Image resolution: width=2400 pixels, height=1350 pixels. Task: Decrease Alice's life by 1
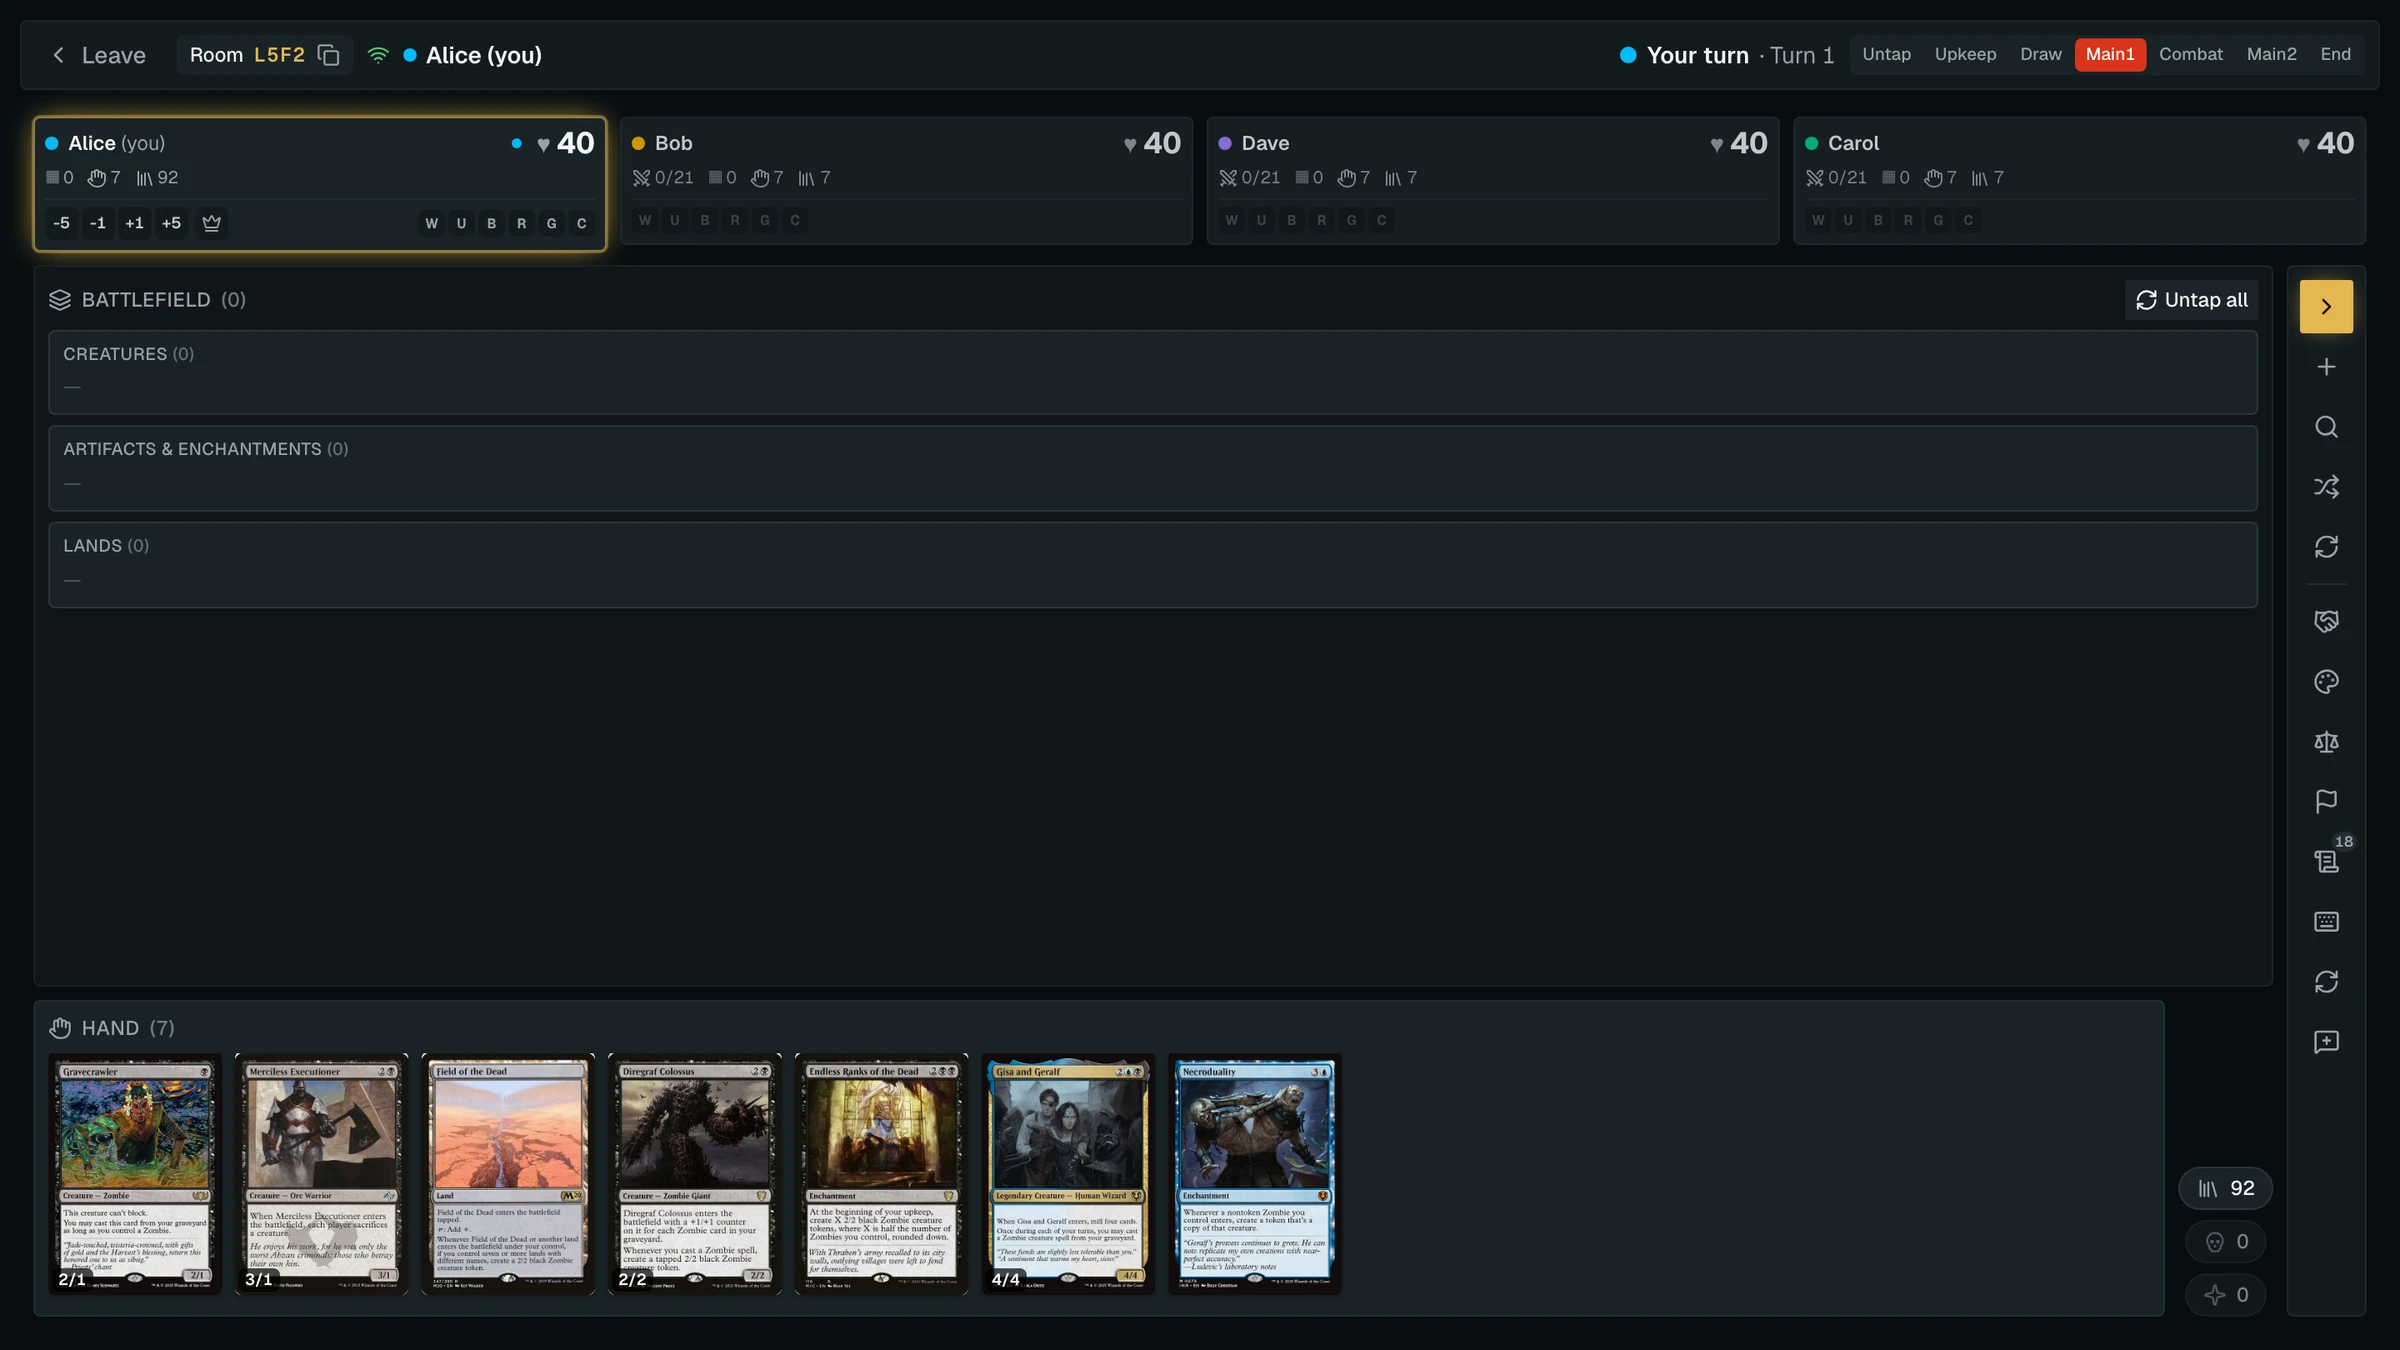point(97,223)
